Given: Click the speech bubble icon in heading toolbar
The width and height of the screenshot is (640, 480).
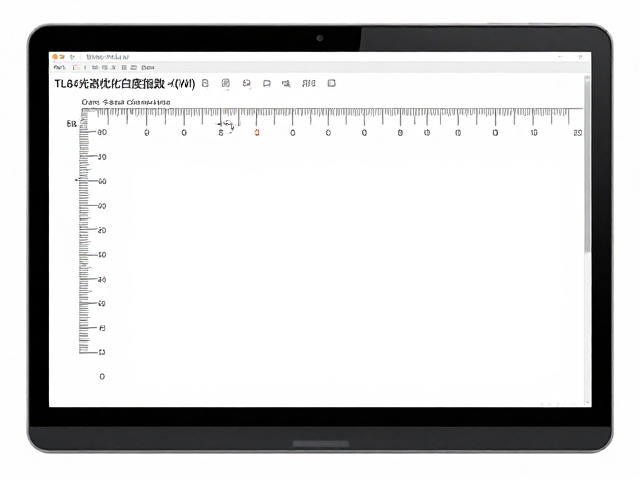Looking at the screenshot, I should click(x=267, y=84).
